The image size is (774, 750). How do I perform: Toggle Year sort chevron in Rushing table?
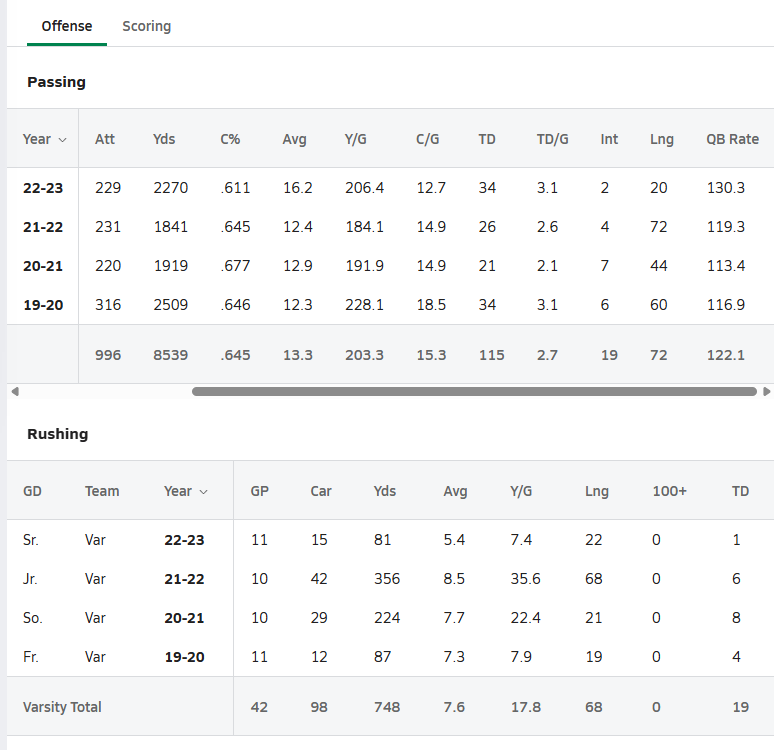[203, 492]
